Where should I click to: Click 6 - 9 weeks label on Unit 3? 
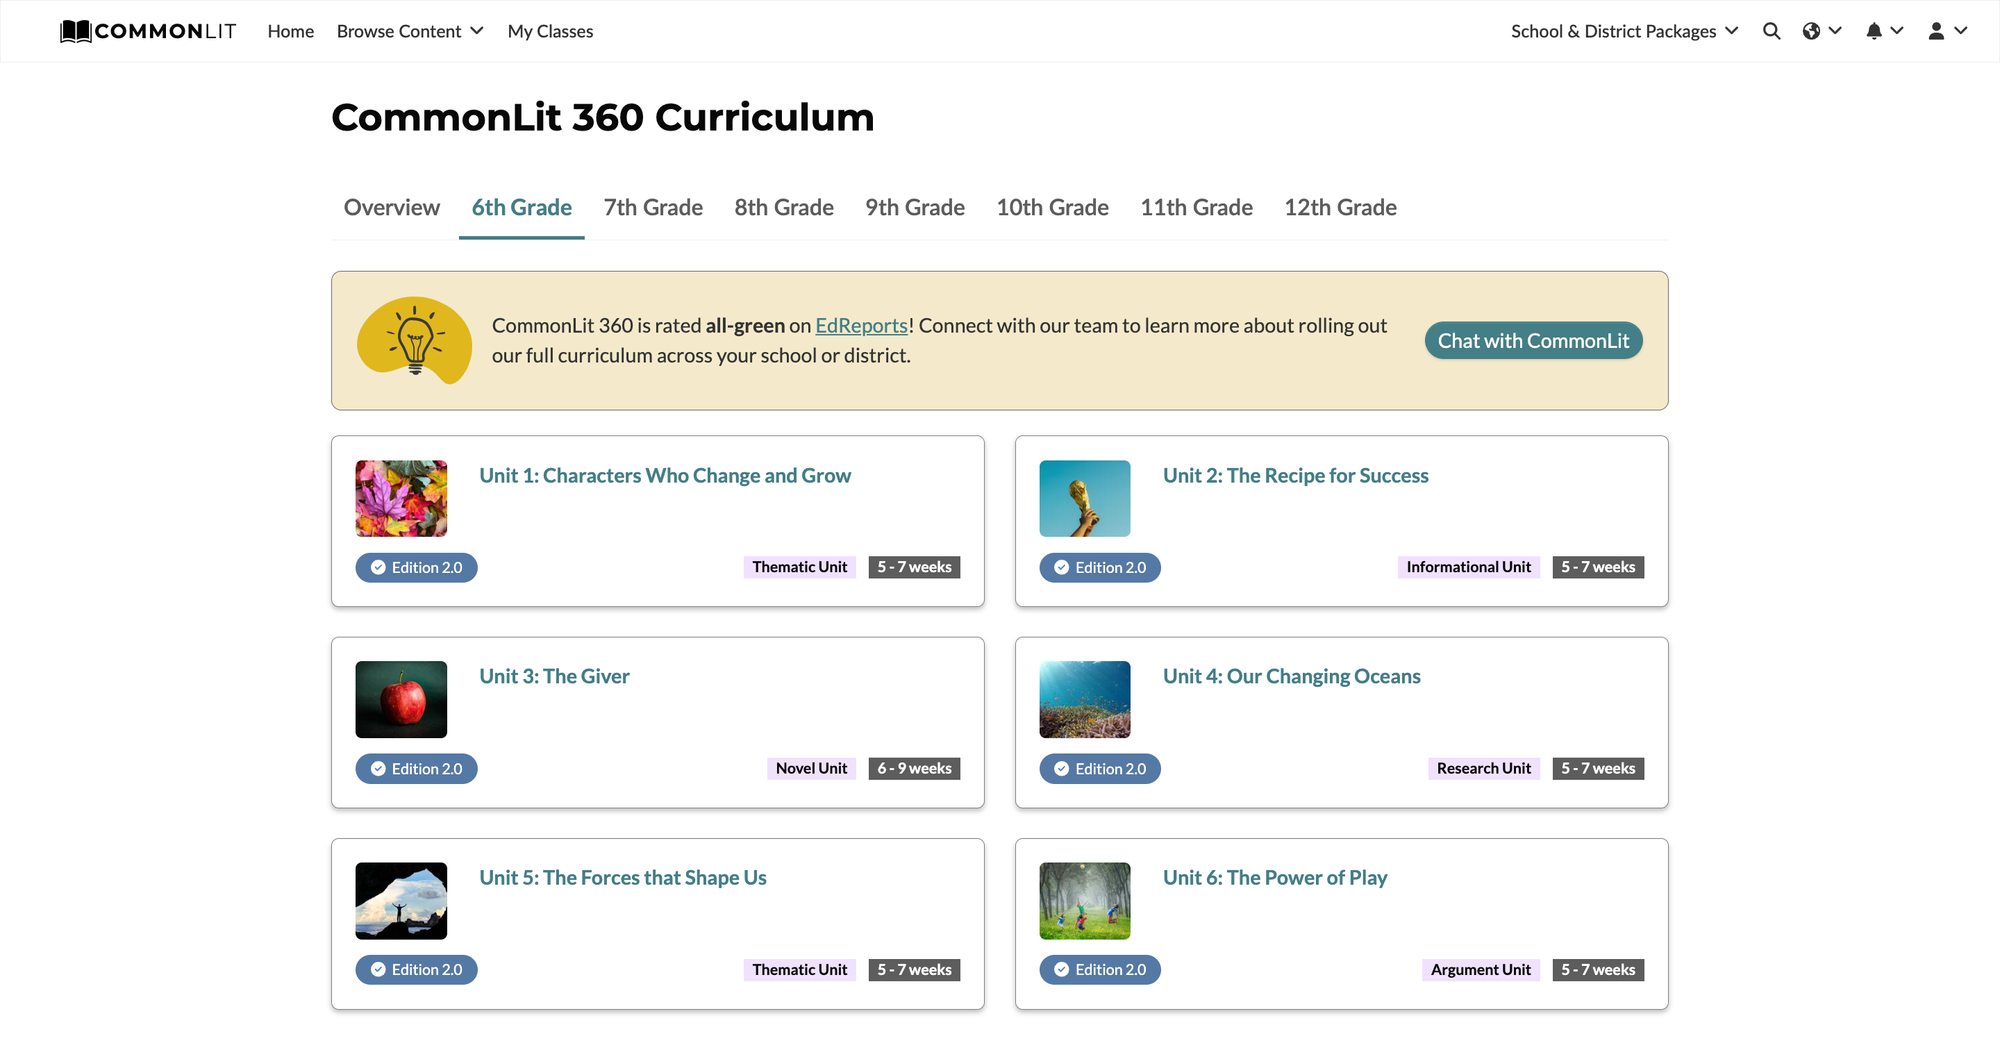[914, 768]
